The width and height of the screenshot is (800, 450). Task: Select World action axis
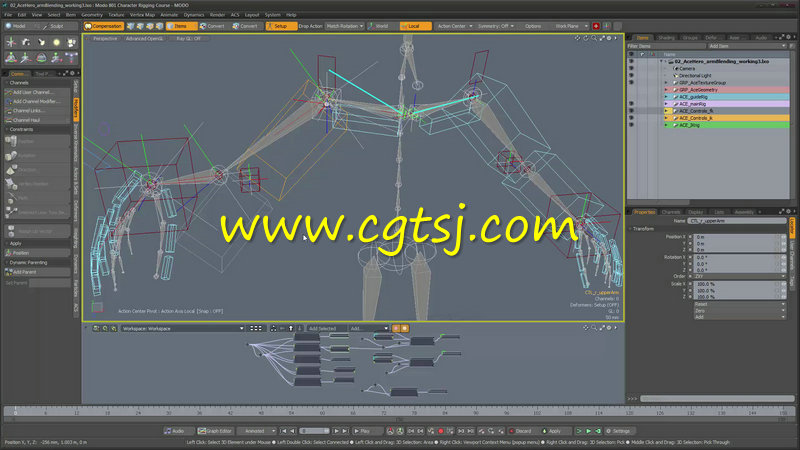point(382,26)
